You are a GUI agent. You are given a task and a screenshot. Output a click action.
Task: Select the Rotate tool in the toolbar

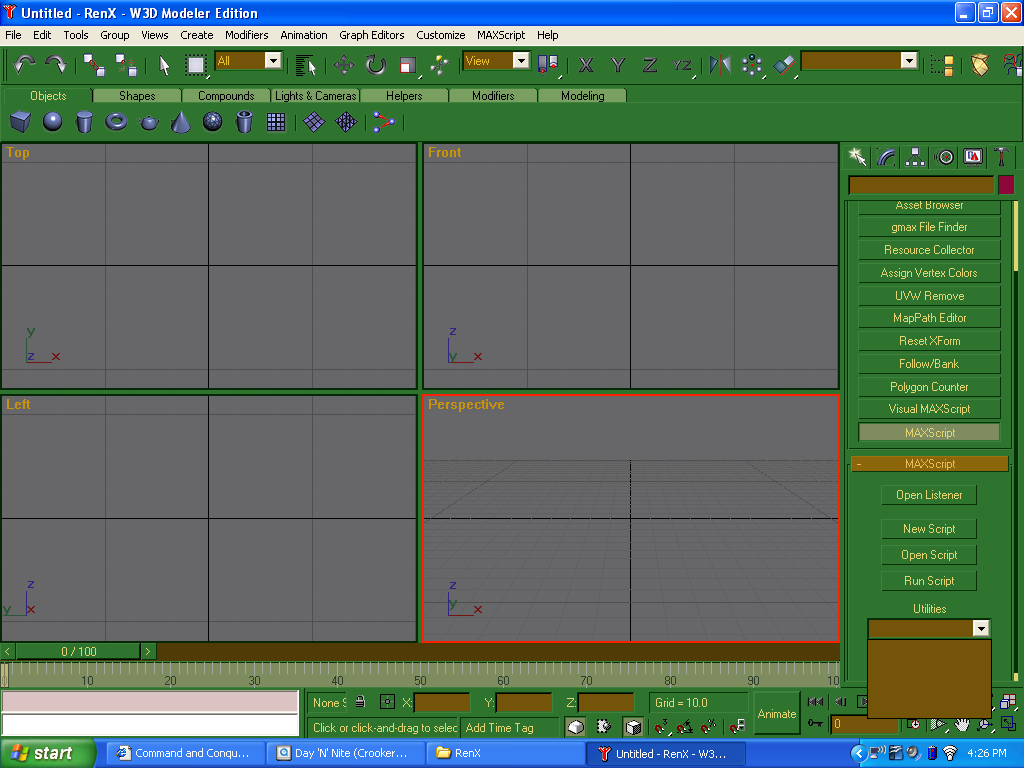pos(375,65)
